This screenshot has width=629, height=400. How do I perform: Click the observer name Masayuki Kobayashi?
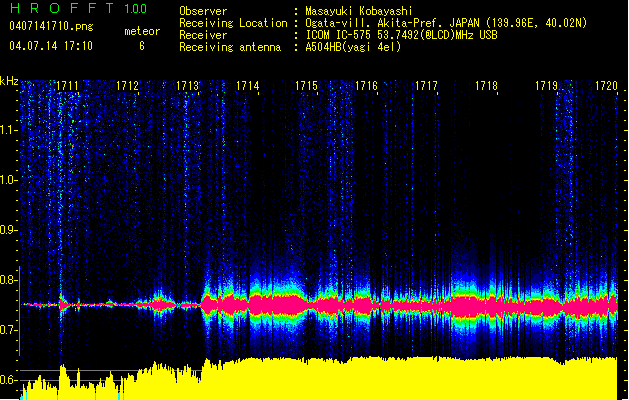[x=359, y=11]
